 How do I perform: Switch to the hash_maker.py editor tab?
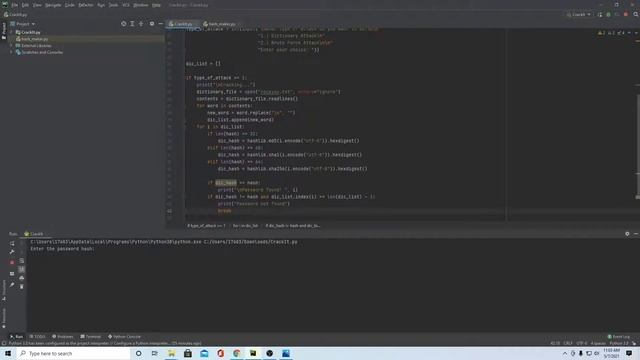(220, 24)
